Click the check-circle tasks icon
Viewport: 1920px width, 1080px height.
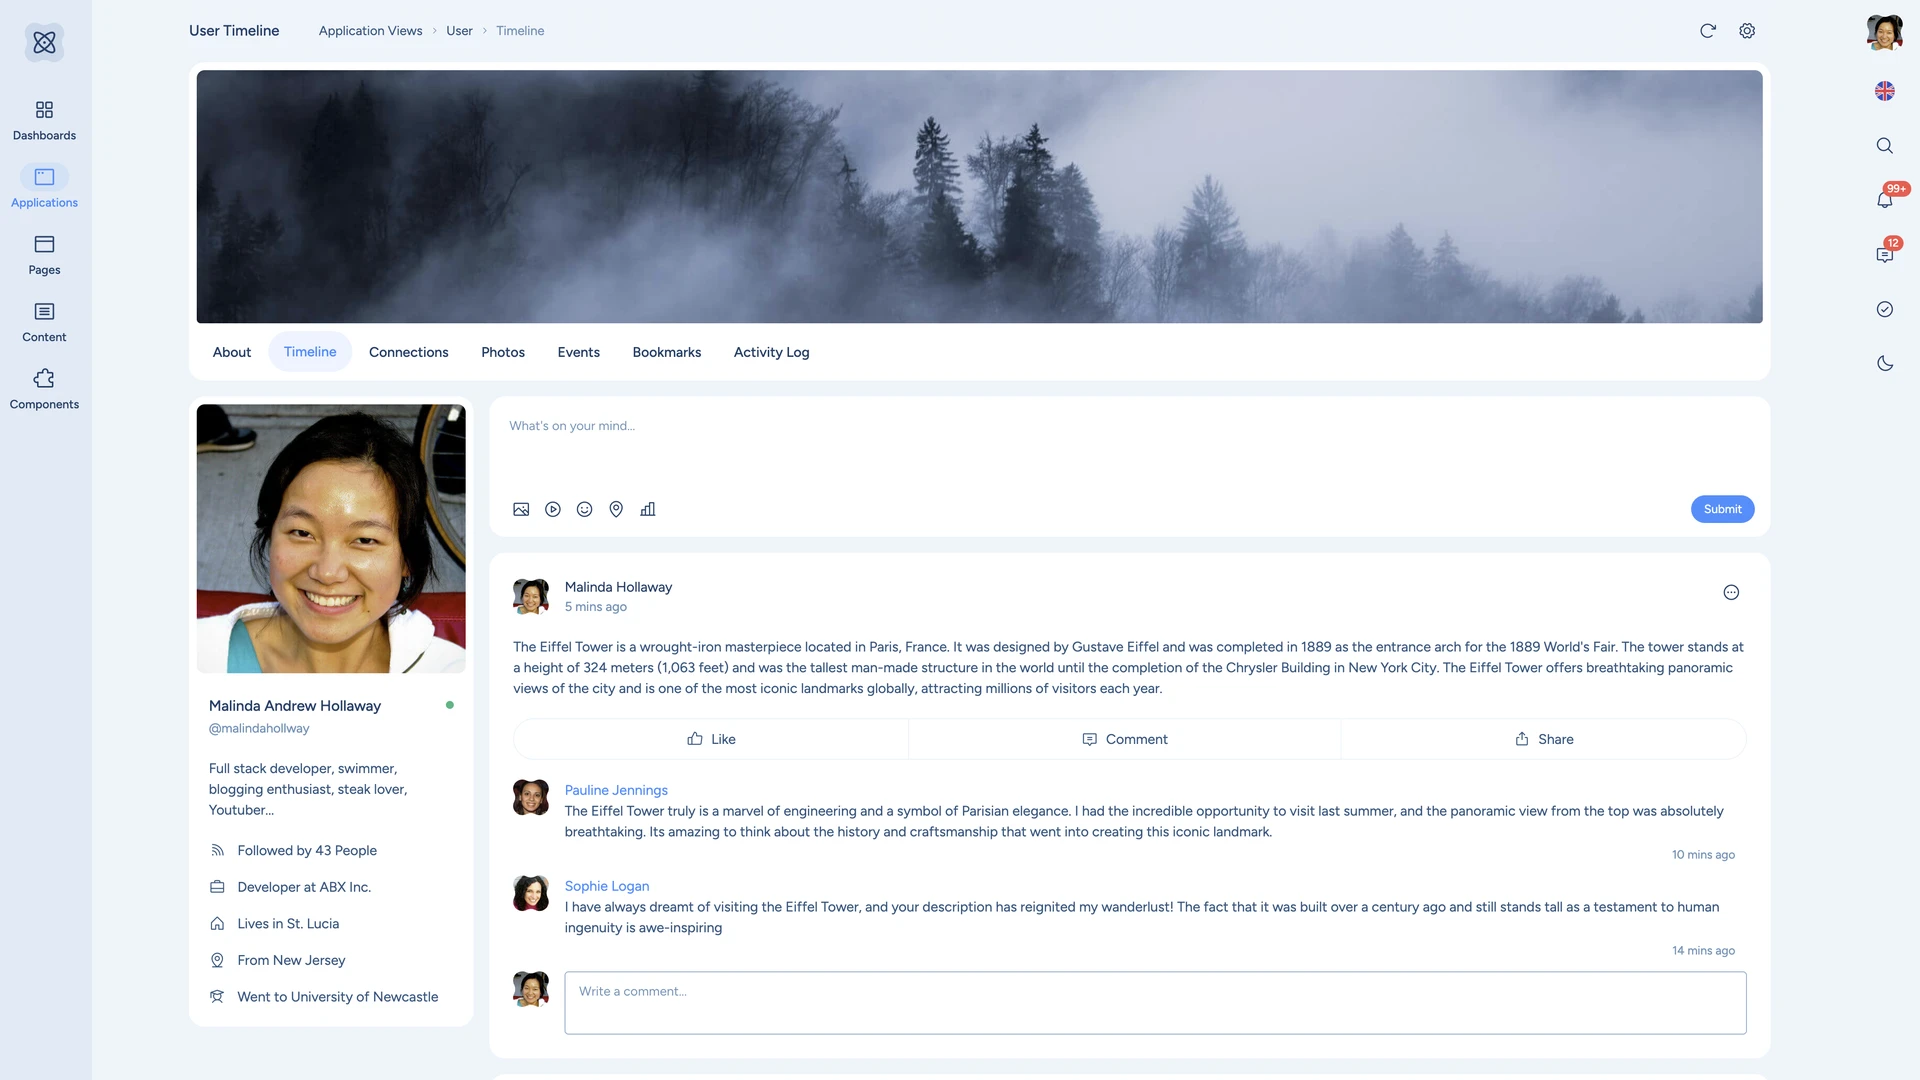1884,309
